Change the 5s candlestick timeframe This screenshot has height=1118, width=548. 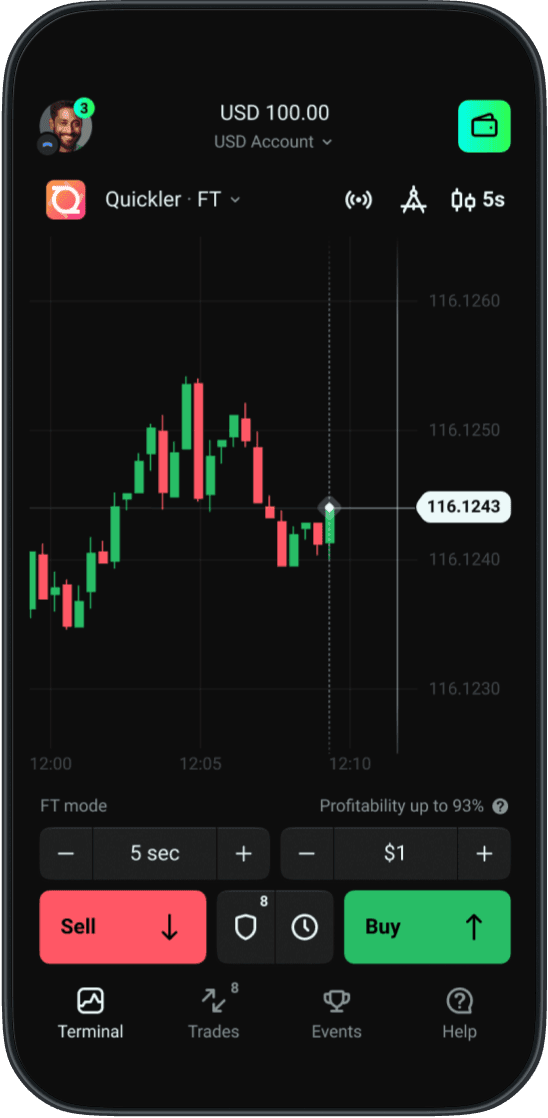pyautogui.click(x=478, y=200)
